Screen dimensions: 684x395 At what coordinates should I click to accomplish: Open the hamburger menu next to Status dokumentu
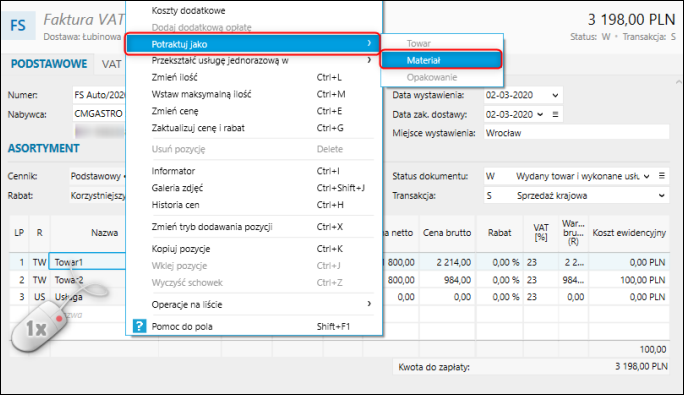(662, 176)
